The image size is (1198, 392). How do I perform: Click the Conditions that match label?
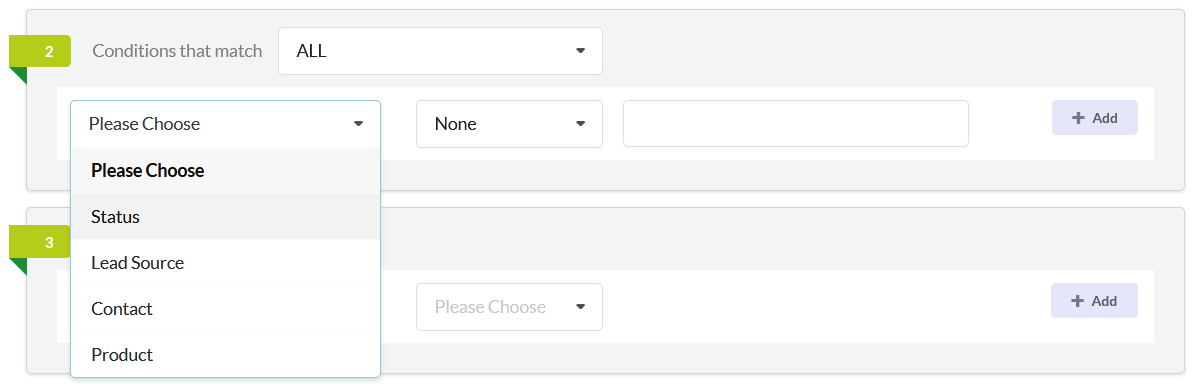click(x=177, y=51)
